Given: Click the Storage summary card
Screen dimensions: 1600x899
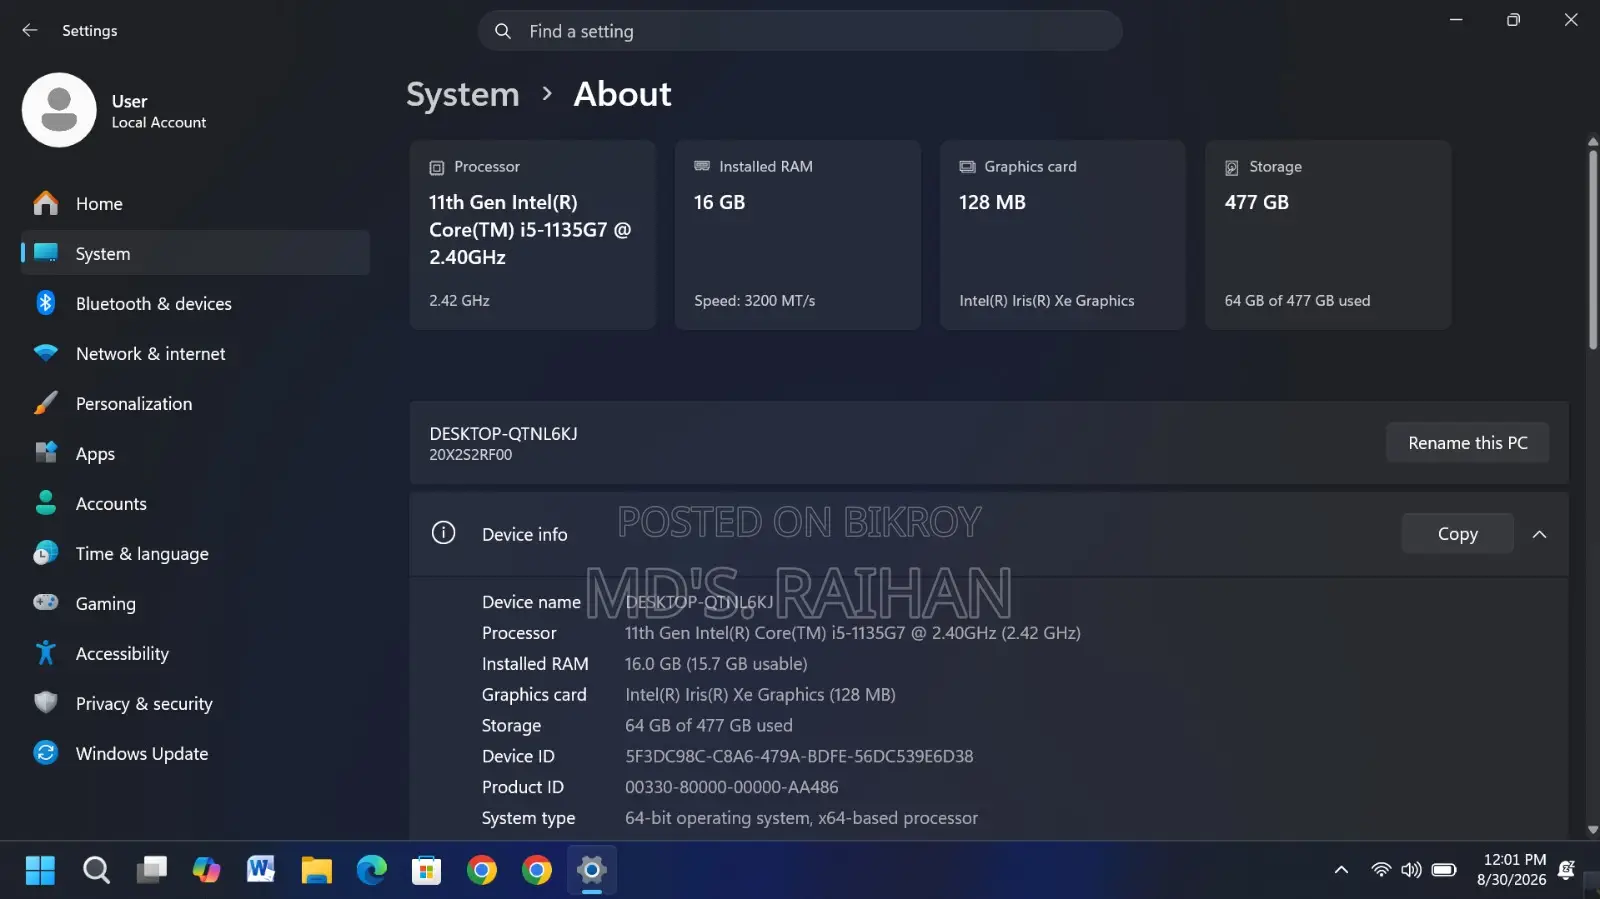Looking at the screenshot, I should click(1328, 235).
